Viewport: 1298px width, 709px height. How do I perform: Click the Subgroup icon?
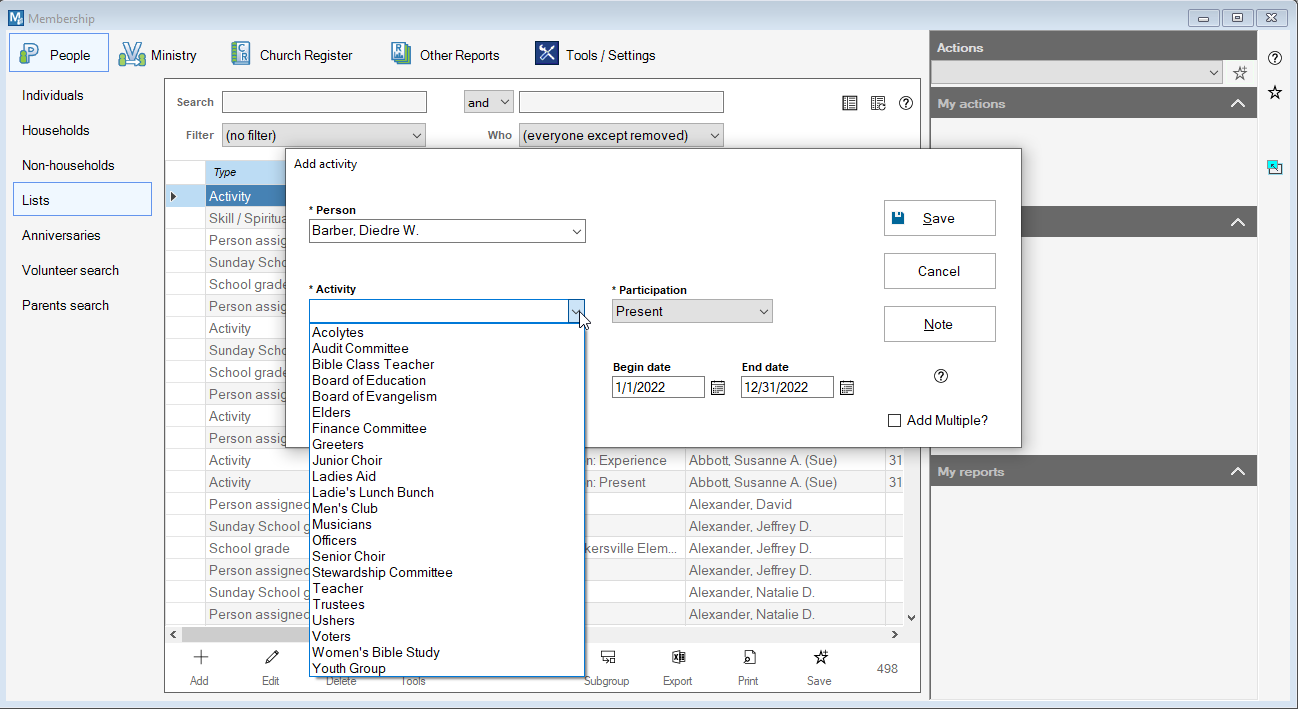tap(607, 658)
